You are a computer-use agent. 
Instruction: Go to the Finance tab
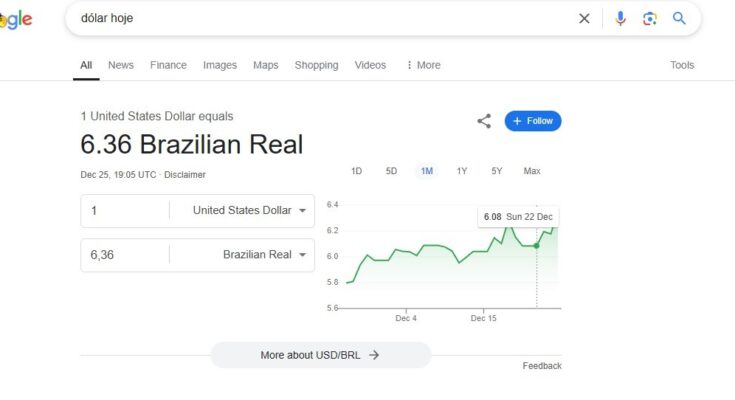pyautogui.click(x=168, y=65)
